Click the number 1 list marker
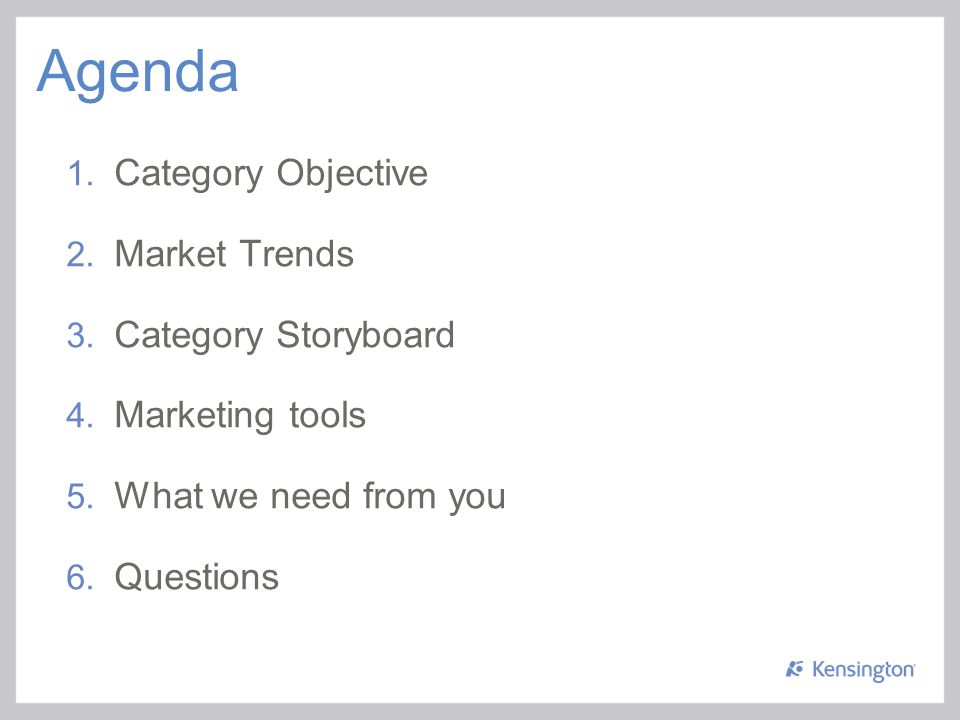Viewport: 960px width, 720px height. (x=80, y=173)
